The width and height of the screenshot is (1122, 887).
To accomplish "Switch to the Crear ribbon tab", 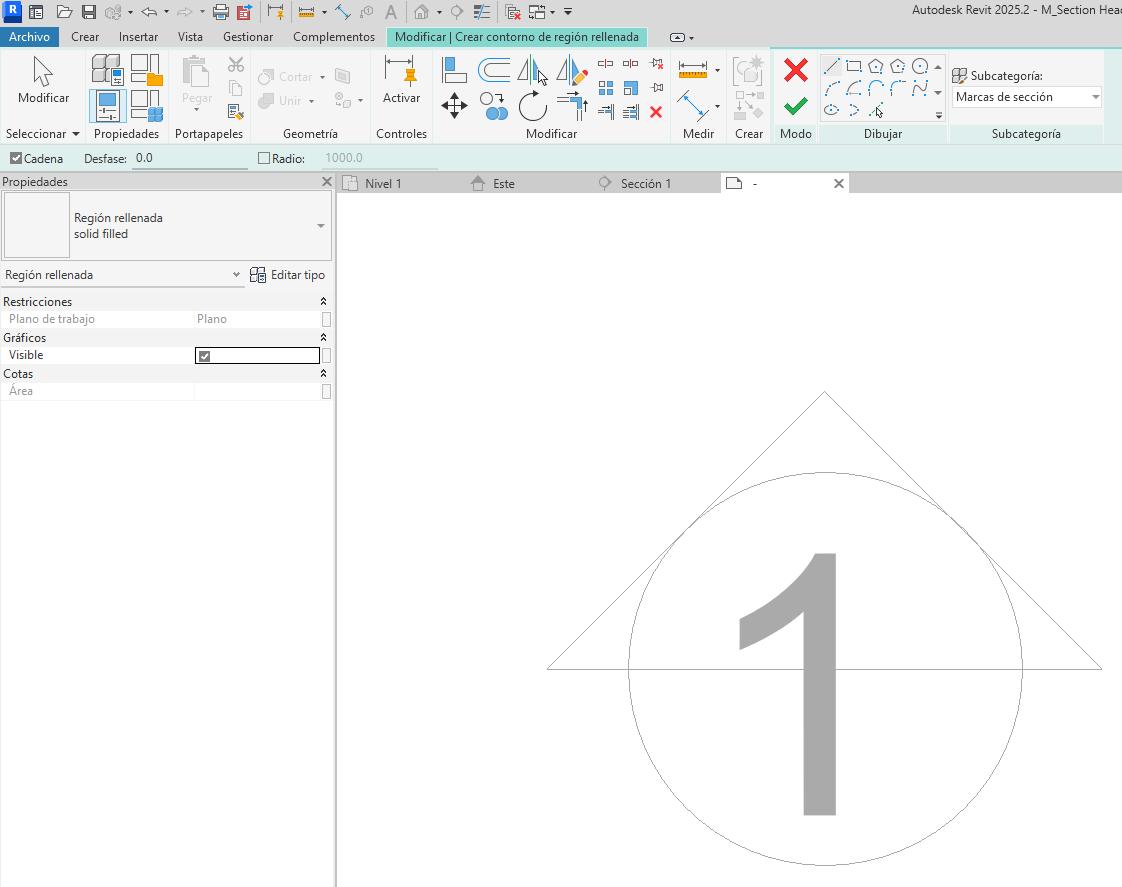I will [x=85, y=36].
